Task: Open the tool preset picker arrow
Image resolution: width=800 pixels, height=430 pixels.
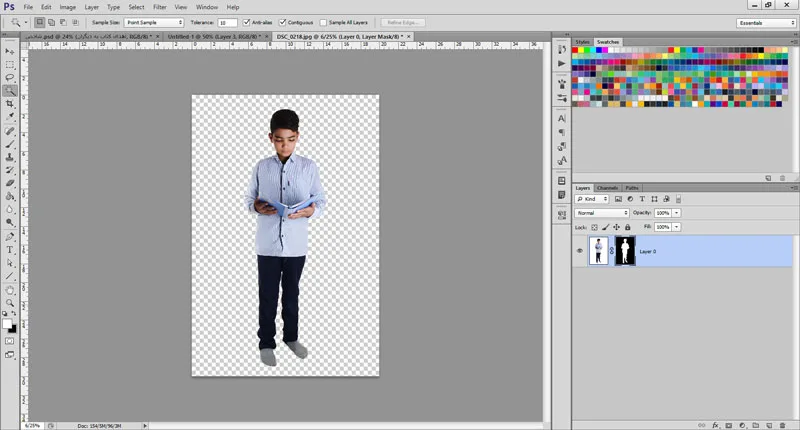Action: tap(26, 22)
